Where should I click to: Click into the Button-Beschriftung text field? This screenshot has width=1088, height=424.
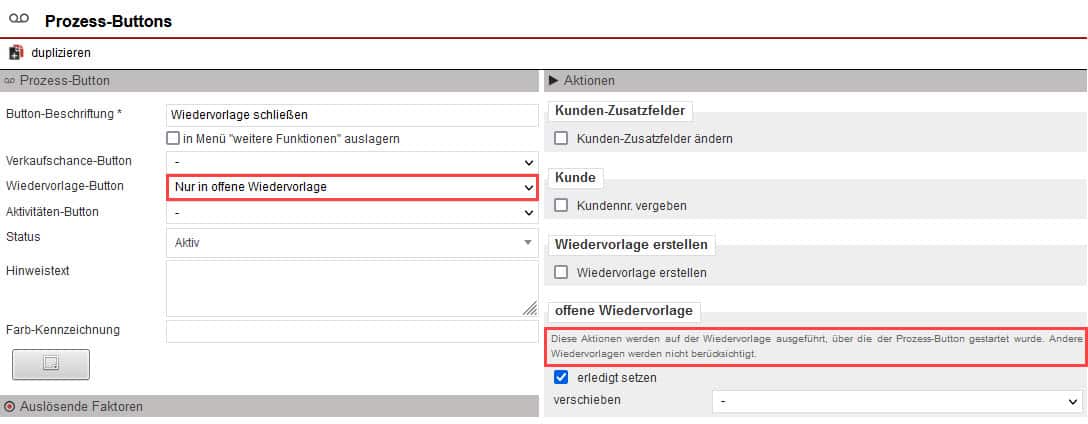[x=352, y=115]
